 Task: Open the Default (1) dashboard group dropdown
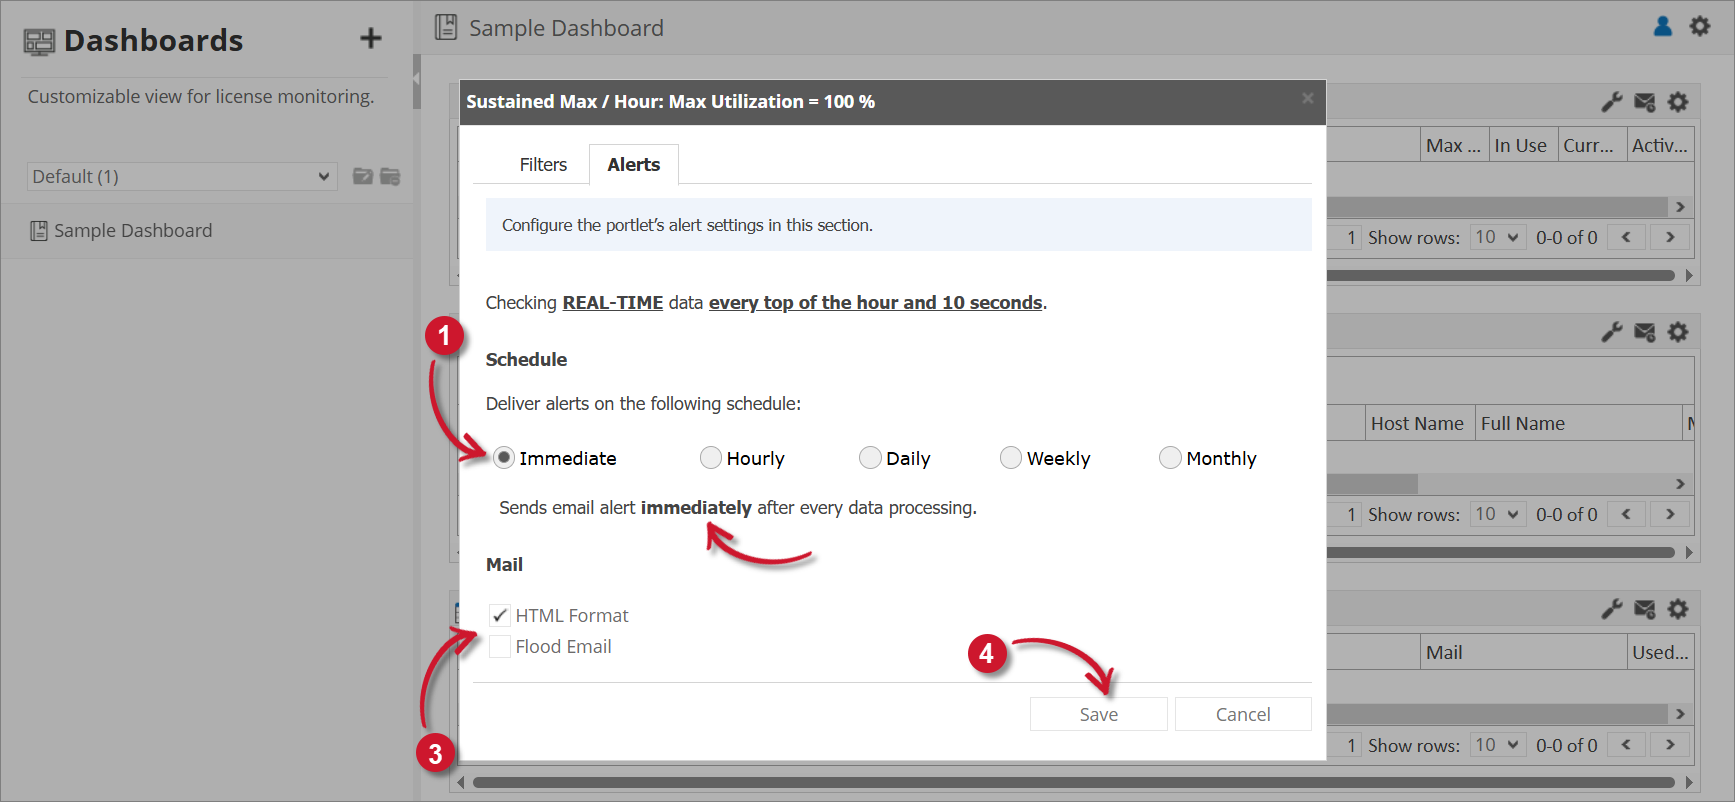tap(182, 176)
